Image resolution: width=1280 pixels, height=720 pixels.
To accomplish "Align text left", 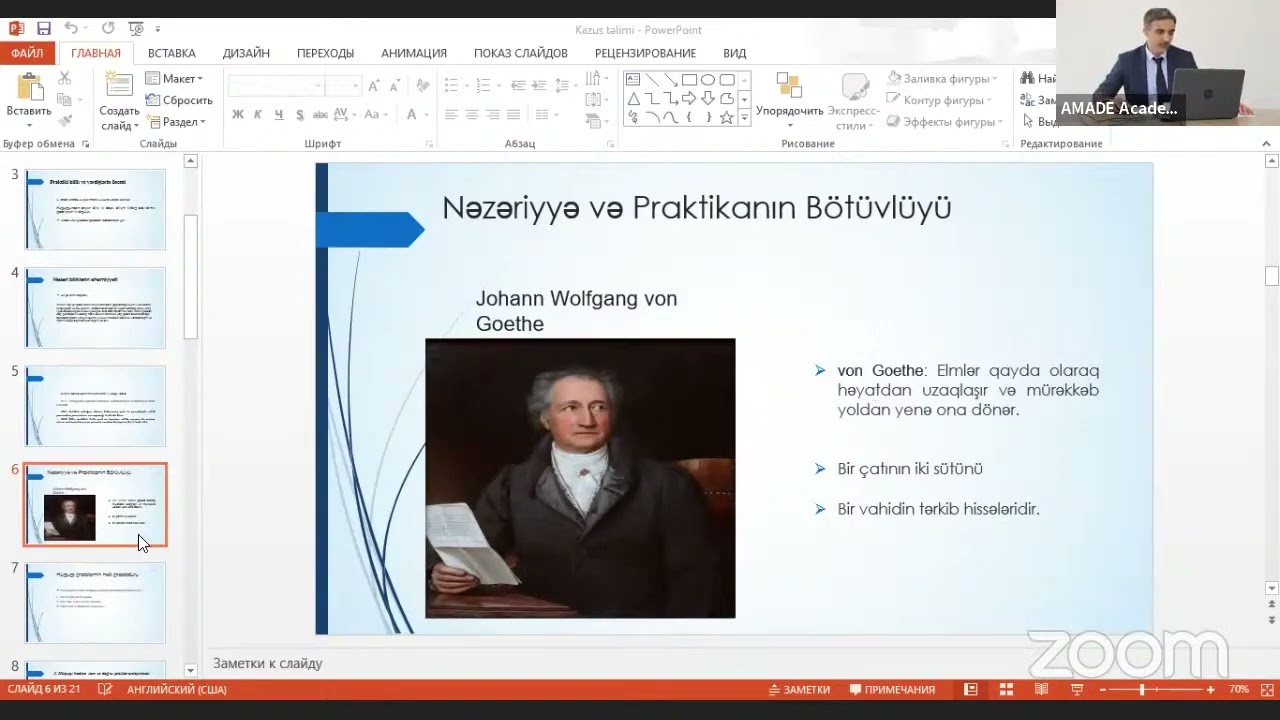I will pos(451,115).
